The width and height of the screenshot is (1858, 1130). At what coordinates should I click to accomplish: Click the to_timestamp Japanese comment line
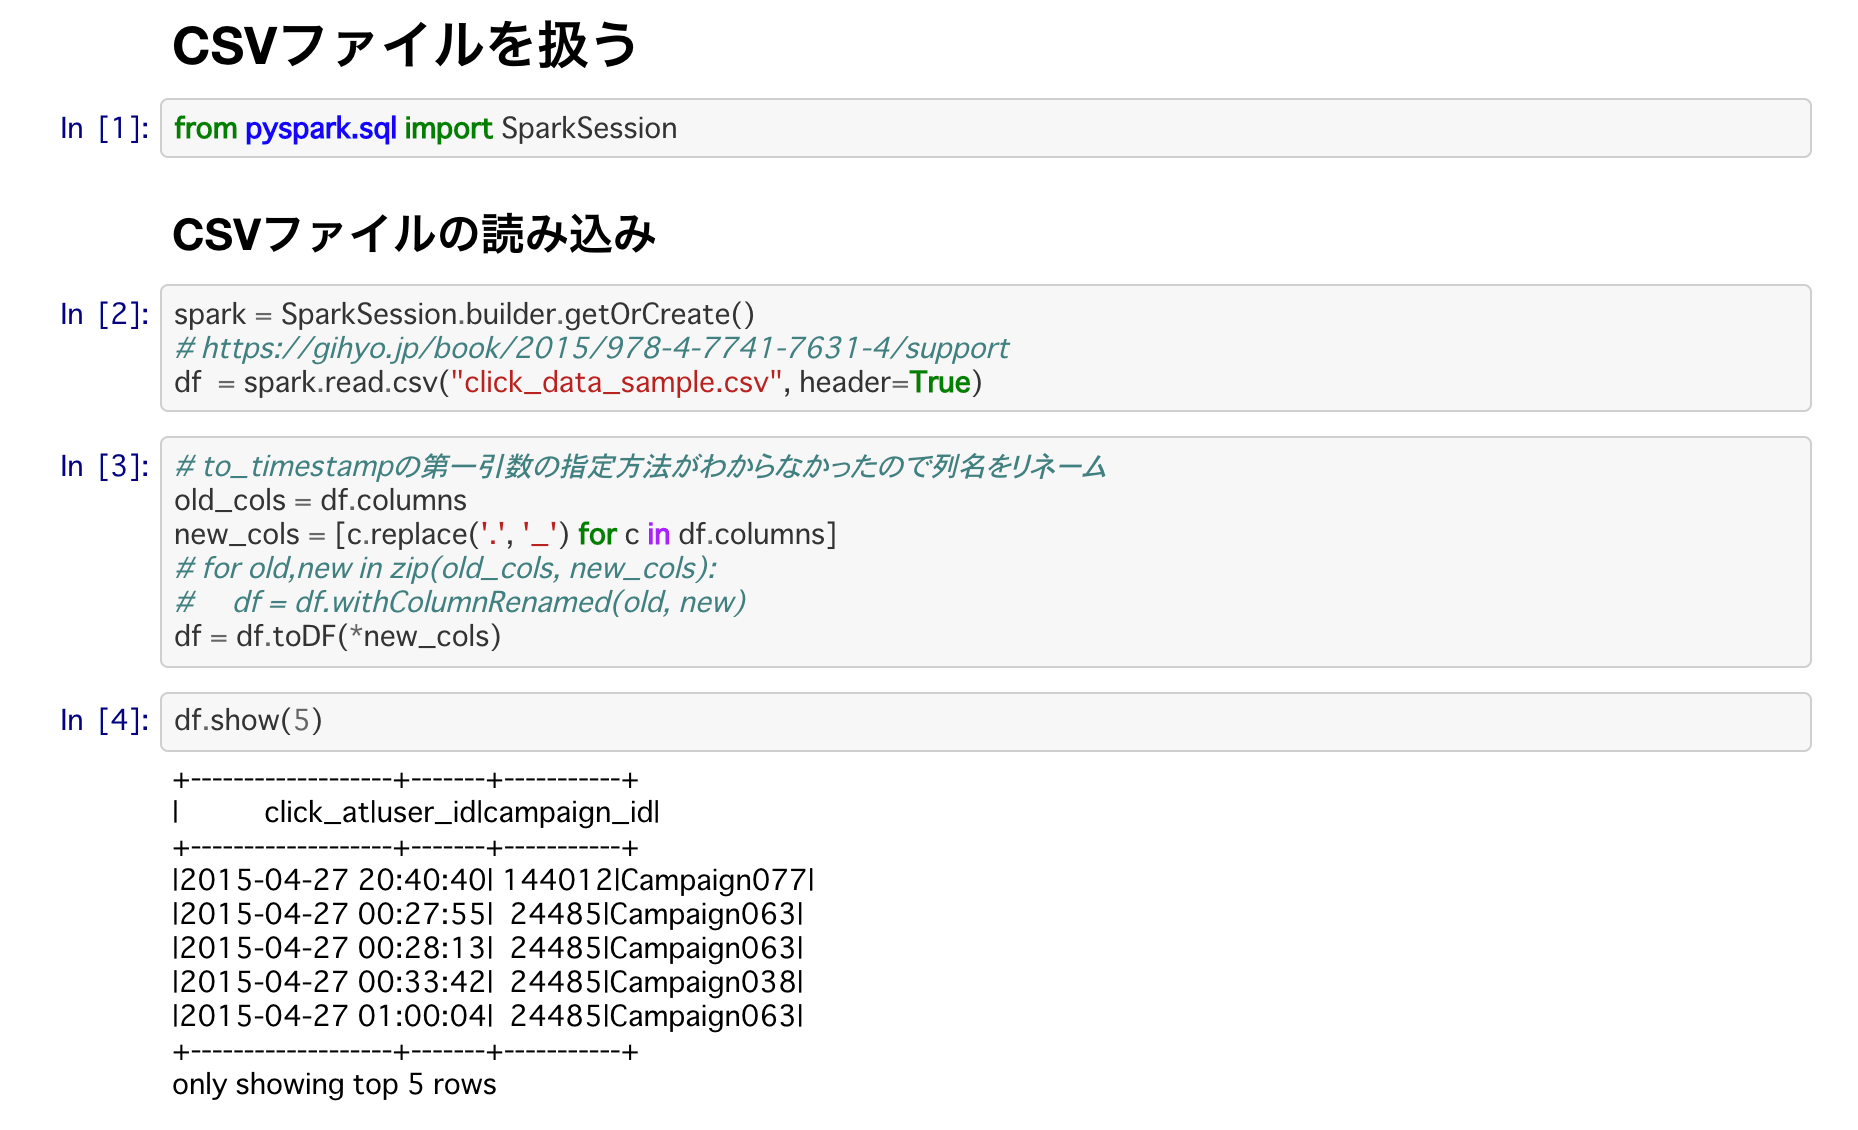pos(640,465)
